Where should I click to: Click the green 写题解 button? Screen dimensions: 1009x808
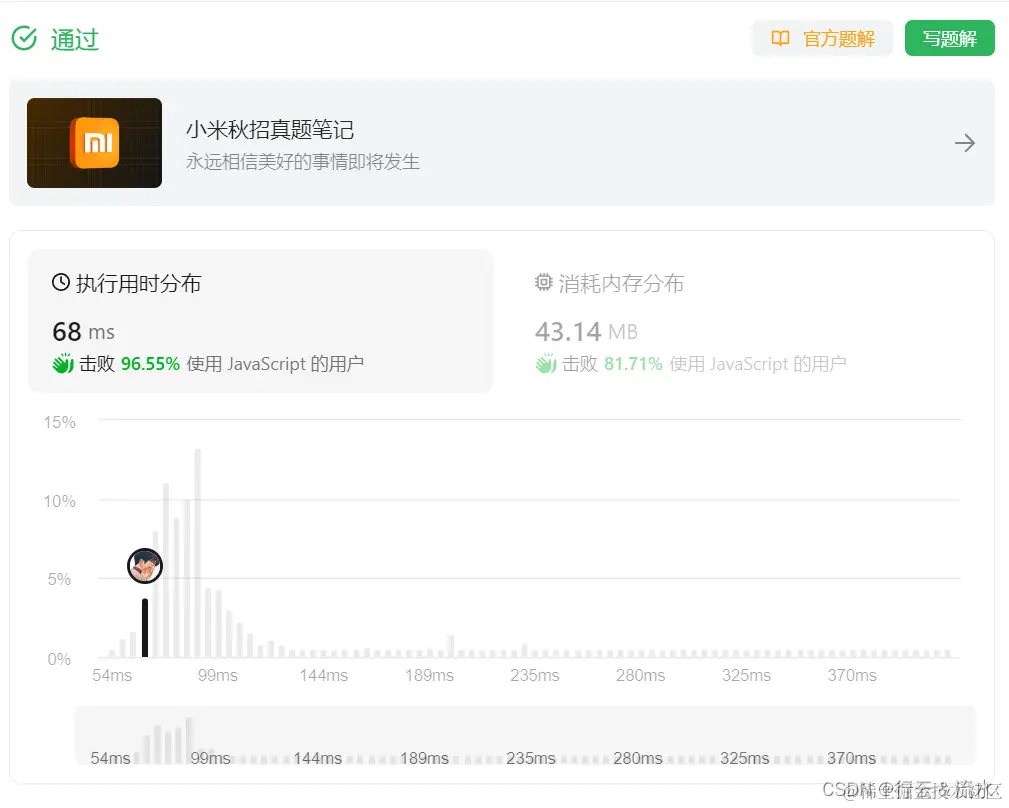pos(949,39)
